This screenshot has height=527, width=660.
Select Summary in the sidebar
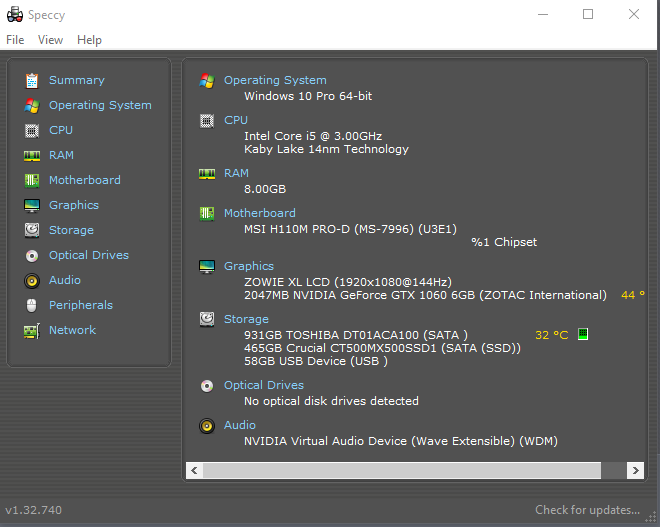click(x=77, y=80)
